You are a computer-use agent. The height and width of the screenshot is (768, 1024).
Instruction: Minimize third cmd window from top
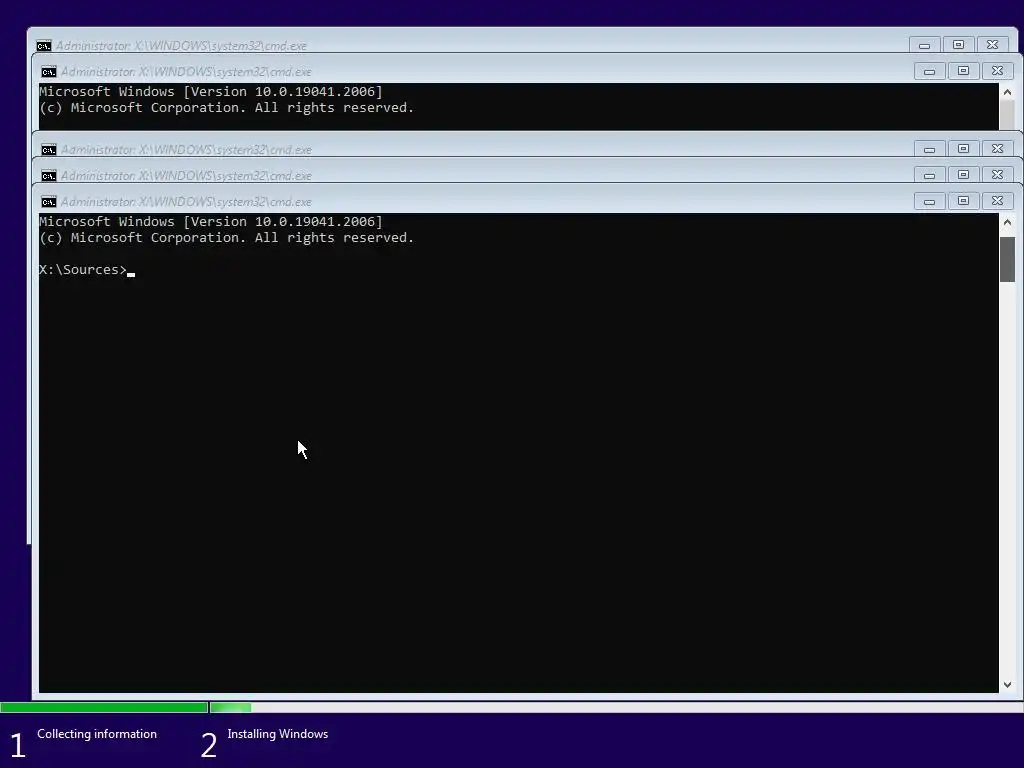click(x=929, y=149)
